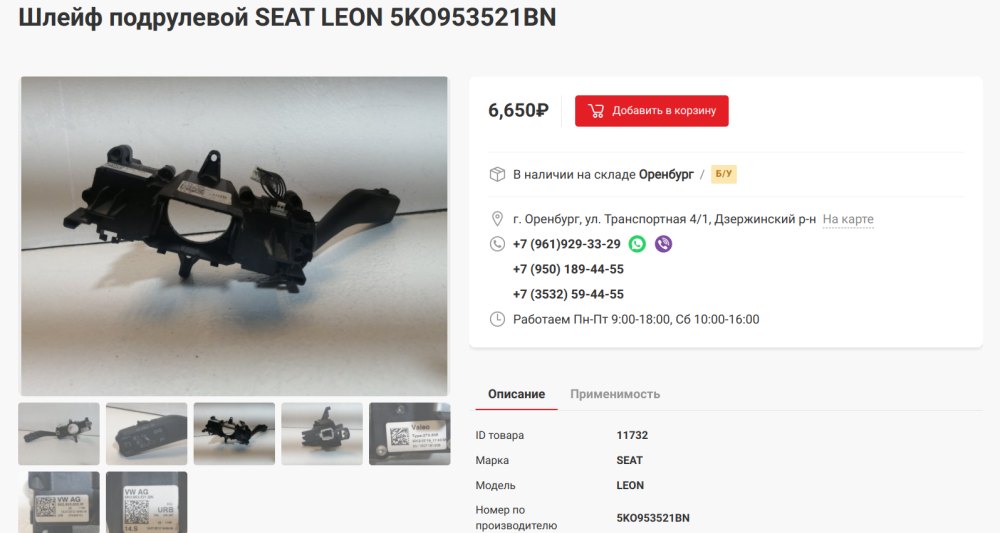This screenshot has width=1000, height=533.
Task: Select the first thumbnail of the stalk switch
Action: (59, 434)
